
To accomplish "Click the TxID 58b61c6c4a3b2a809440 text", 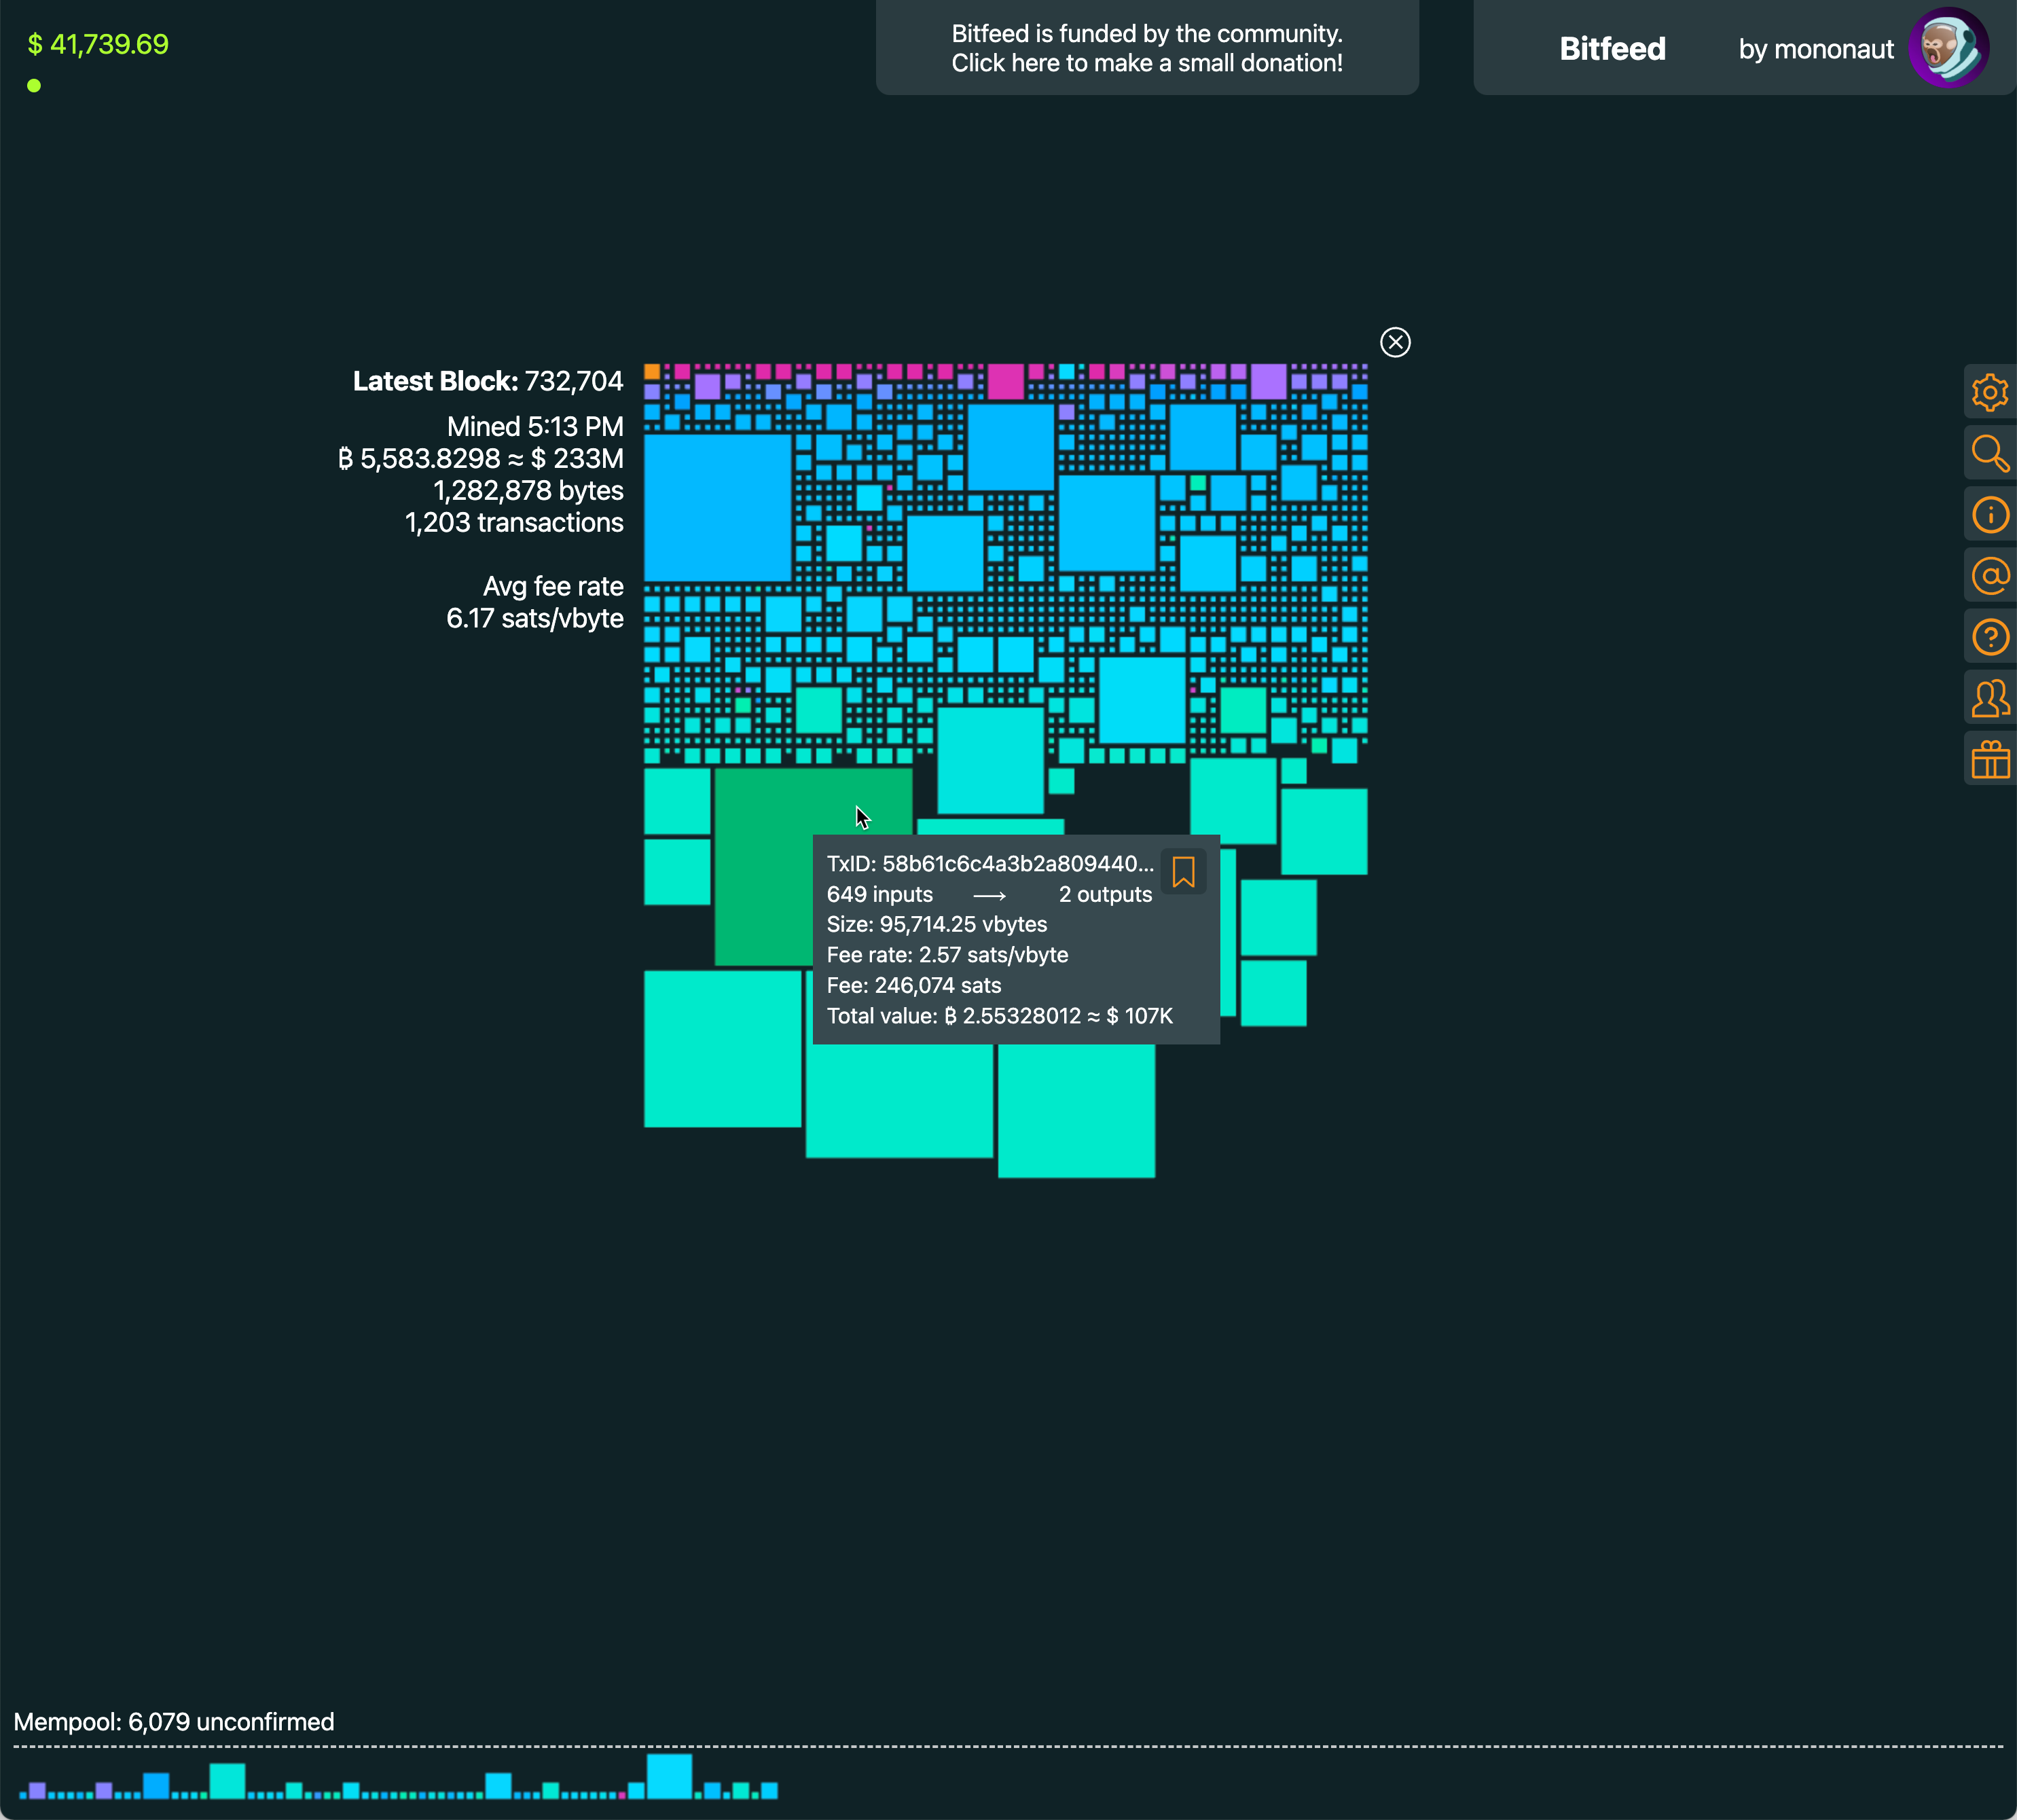I will click(x=990, y=864).
